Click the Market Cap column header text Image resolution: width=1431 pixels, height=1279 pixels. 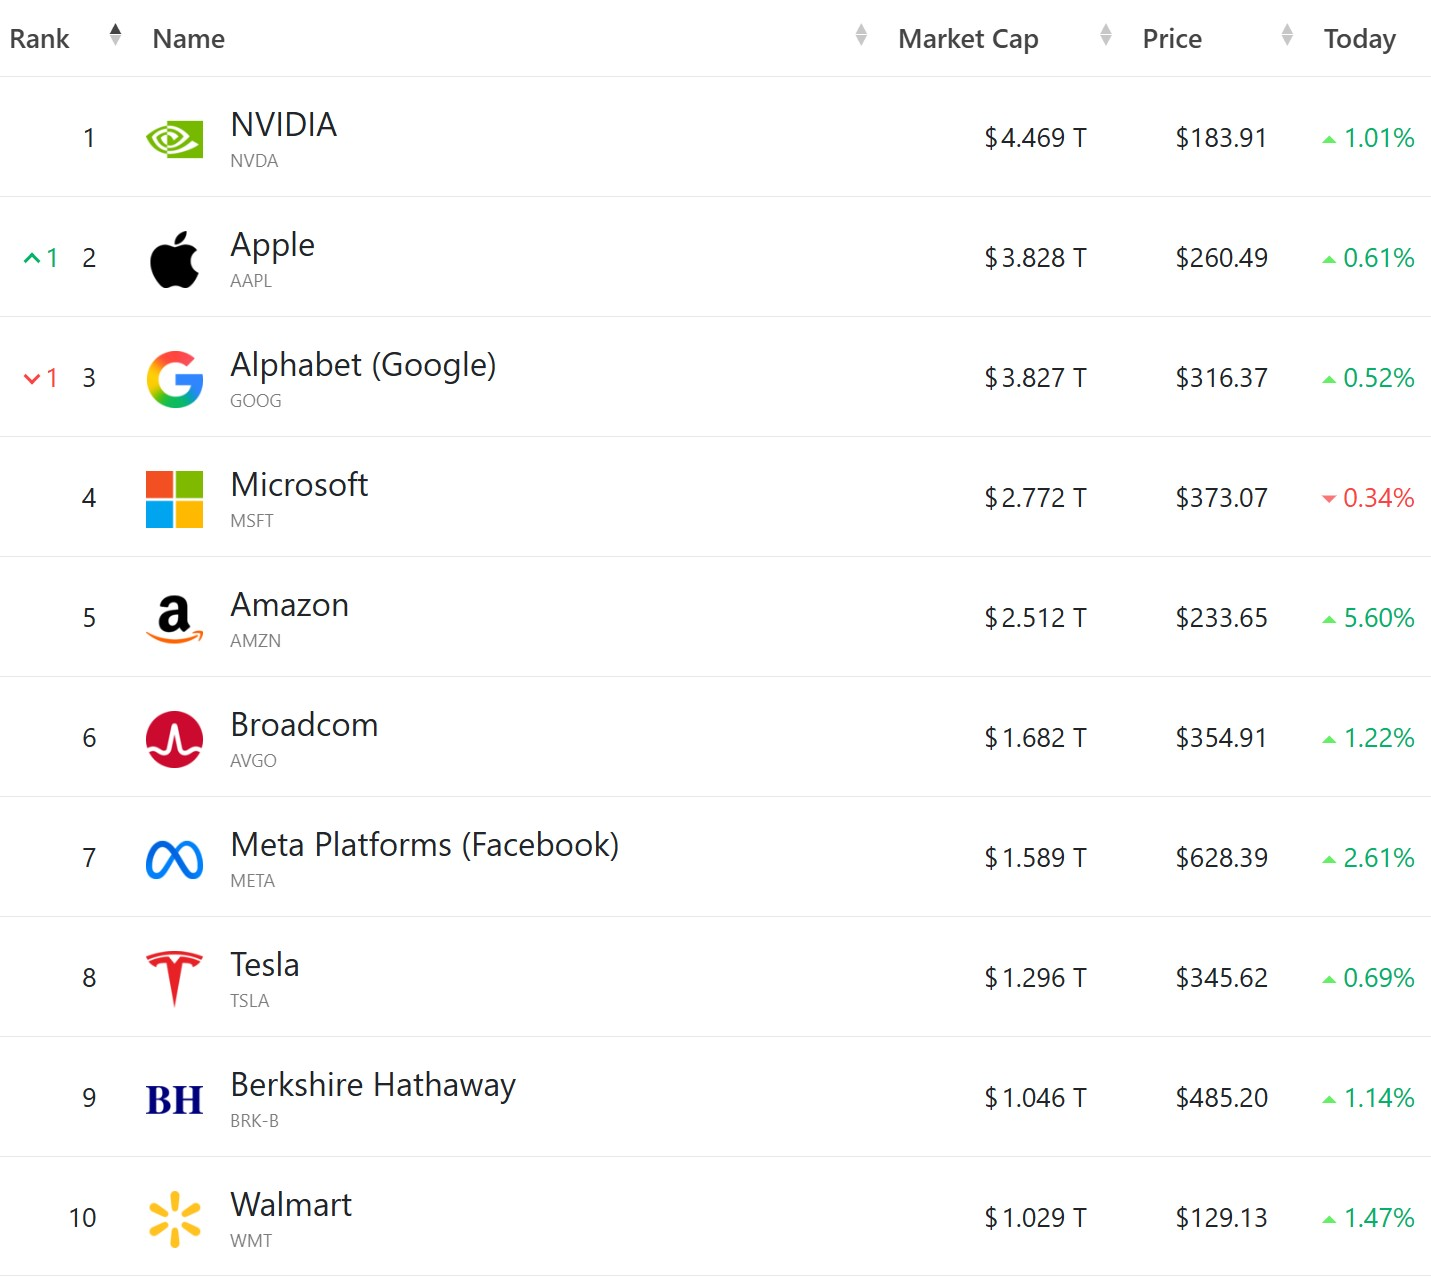pyautogui.click(x=968, y=39)
